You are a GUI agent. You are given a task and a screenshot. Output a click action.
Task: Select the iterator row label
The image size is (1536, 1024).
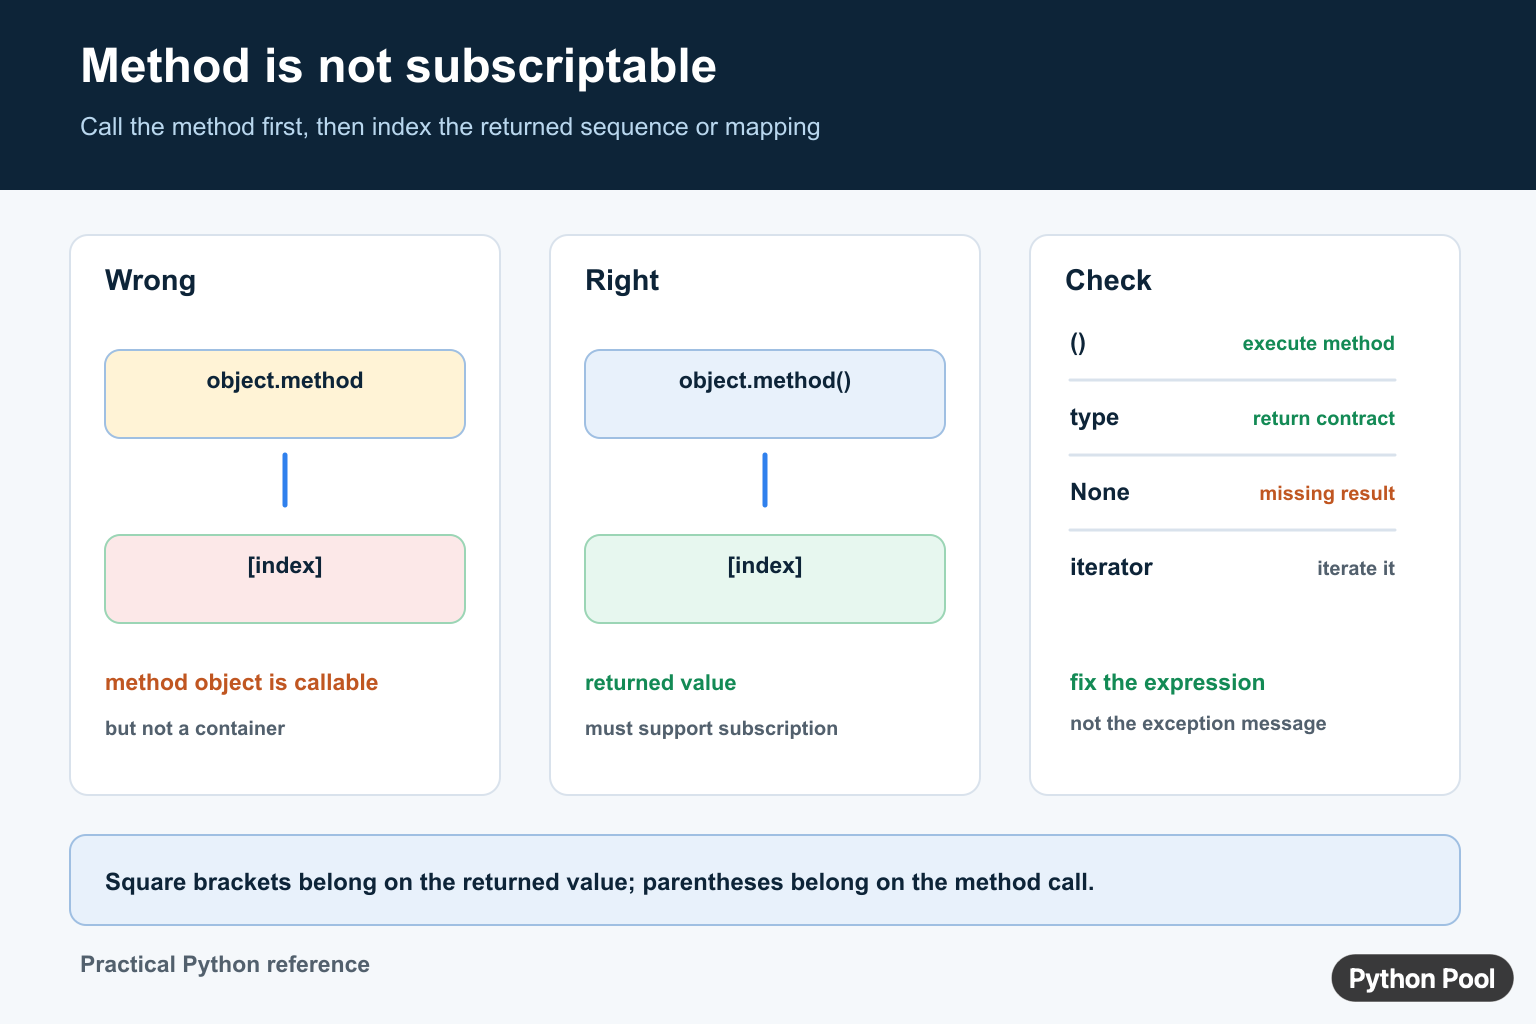coord(1111,567)
